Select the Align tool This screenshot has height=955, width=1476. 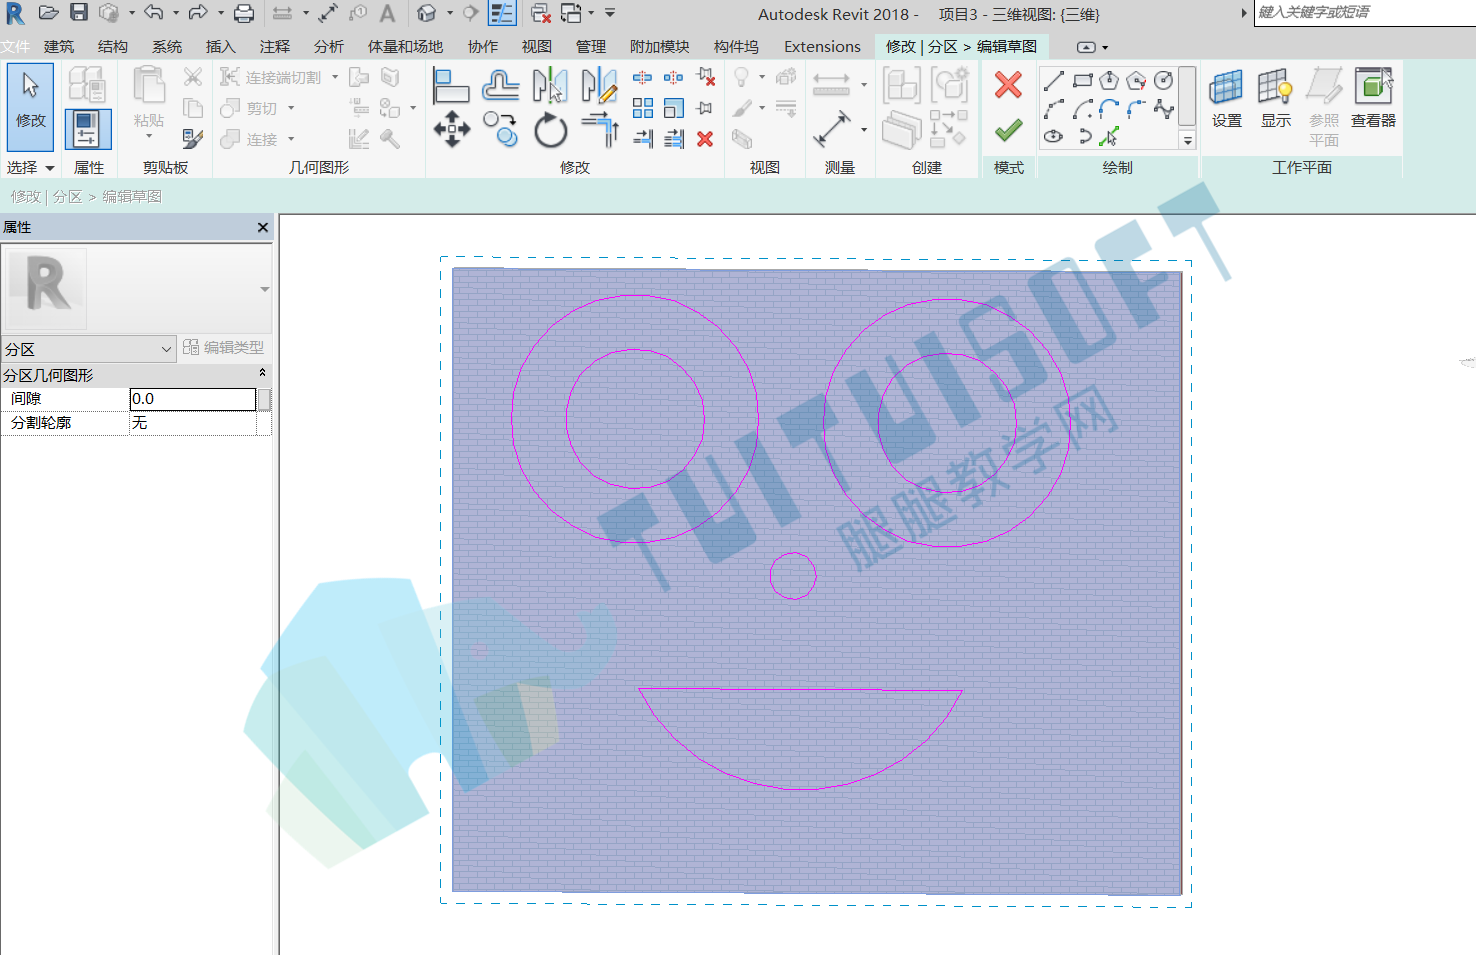point(451,85)
